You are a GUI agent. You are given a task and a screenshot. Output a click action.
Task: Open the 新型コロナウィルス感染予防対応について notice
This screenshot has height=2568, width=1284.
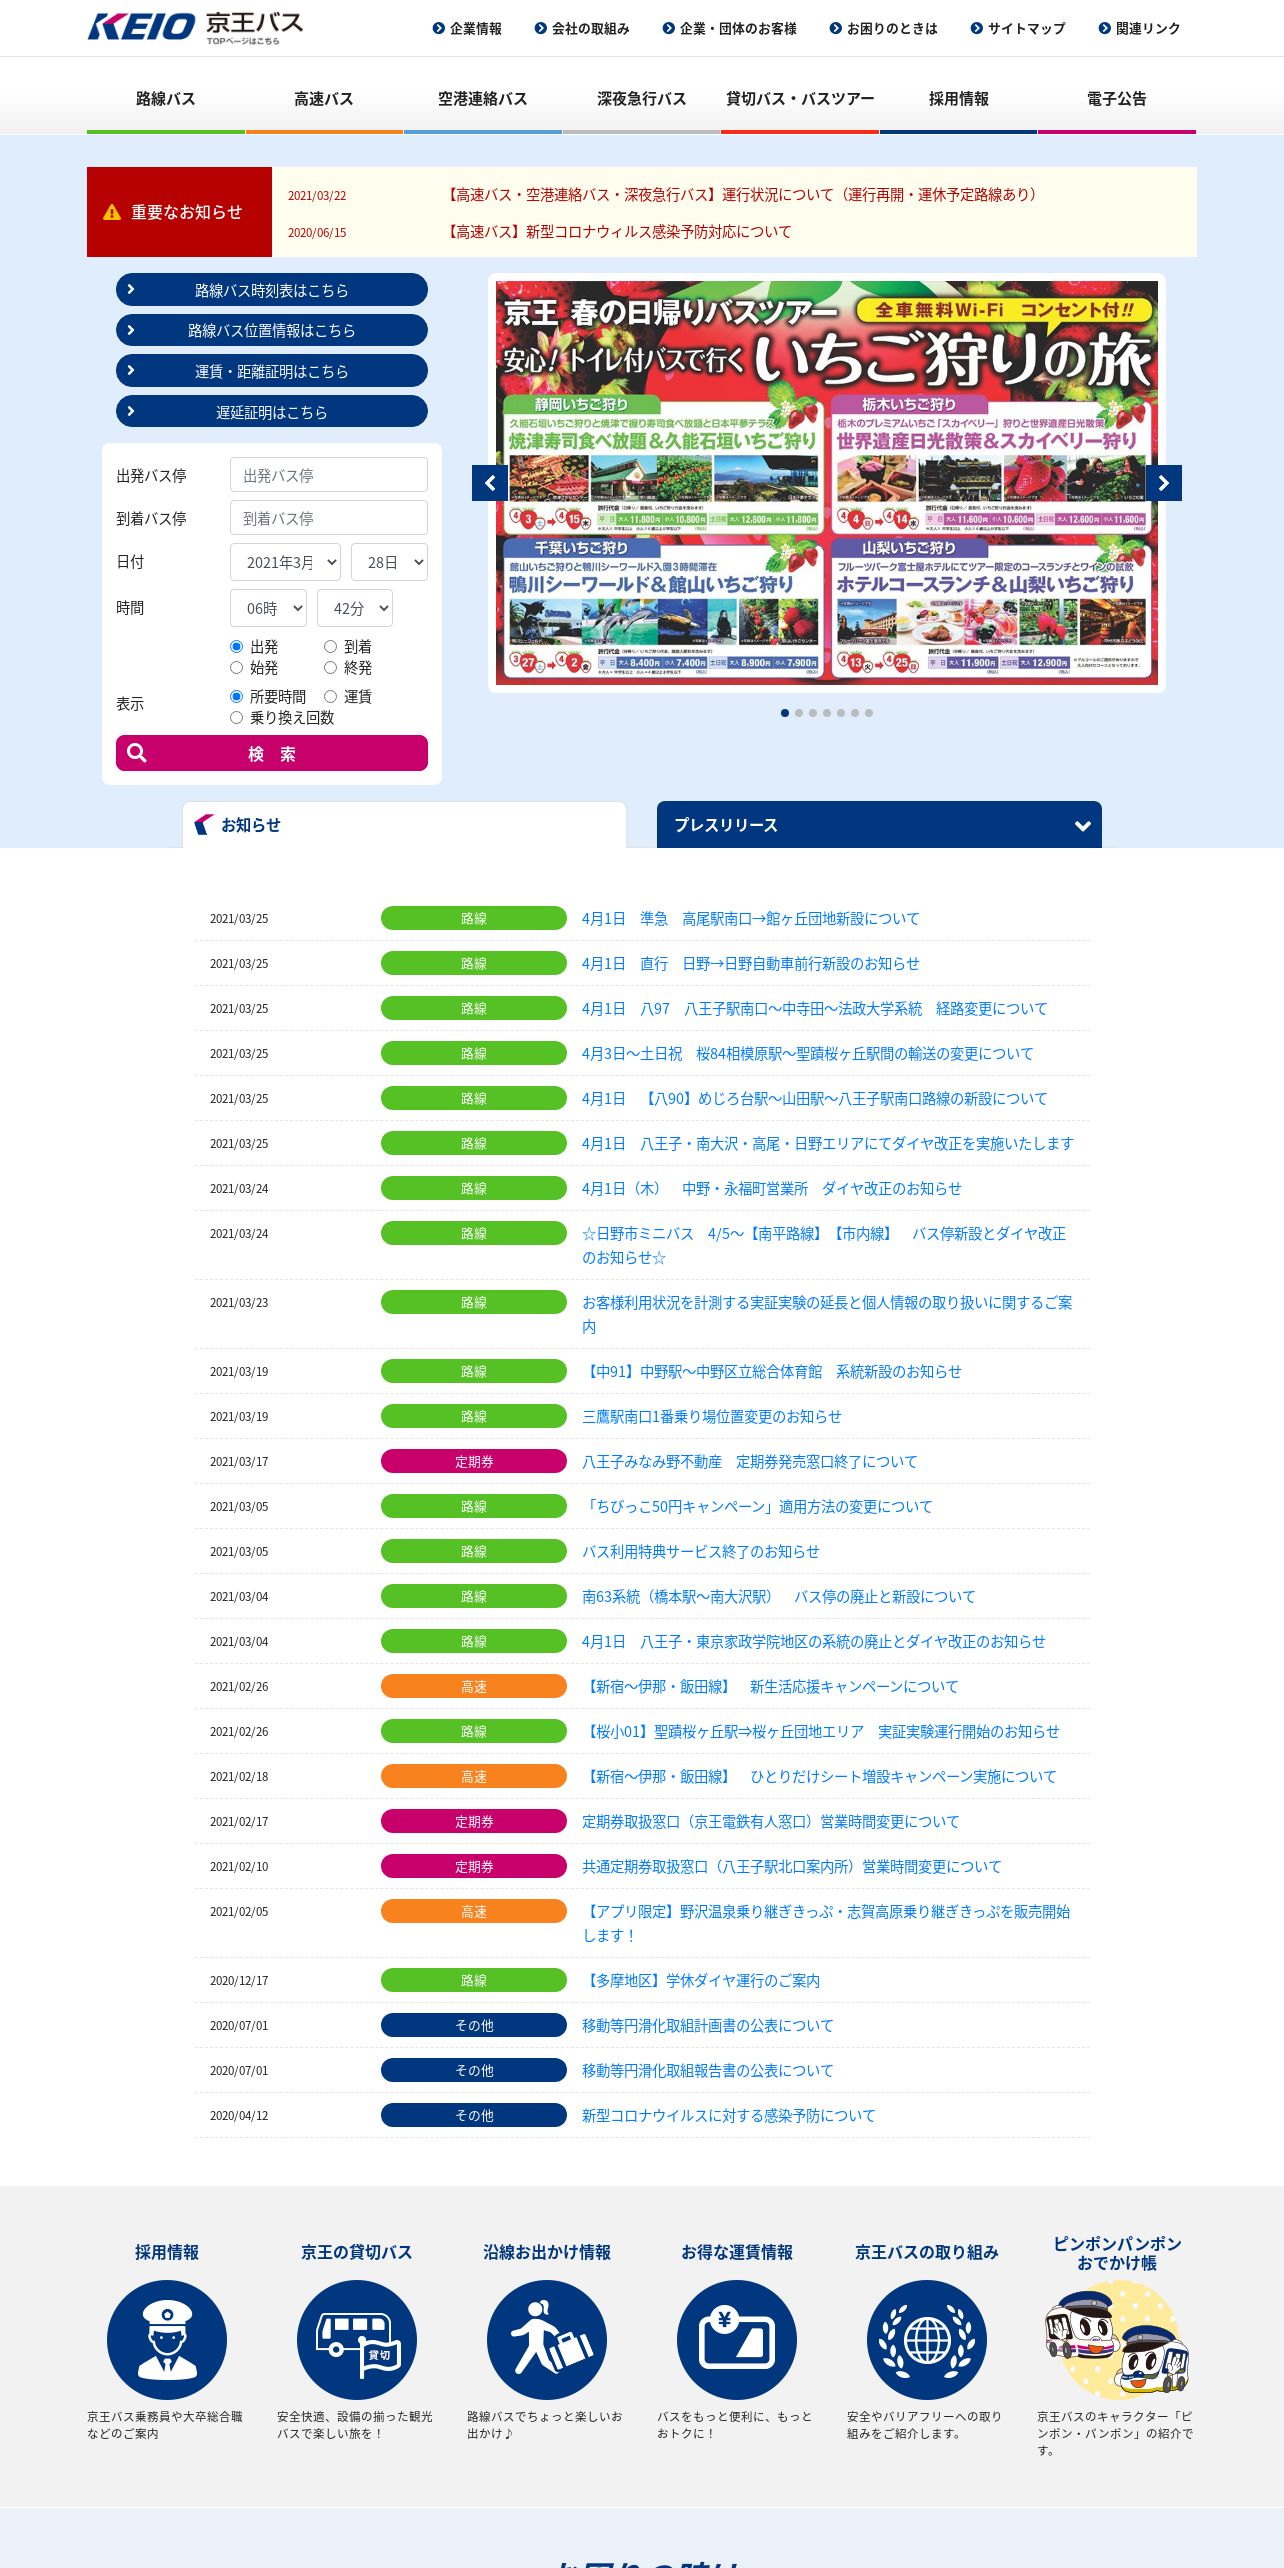click(x=618, y=231)
